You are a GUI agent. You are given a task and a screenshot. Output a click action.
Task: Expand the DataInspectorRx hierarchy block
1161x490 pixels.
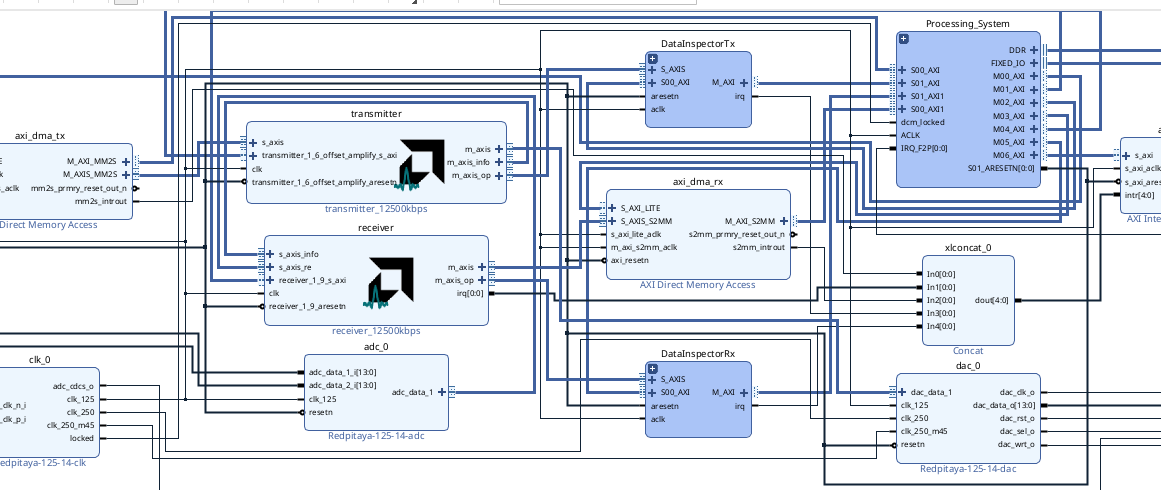point(653,369)
